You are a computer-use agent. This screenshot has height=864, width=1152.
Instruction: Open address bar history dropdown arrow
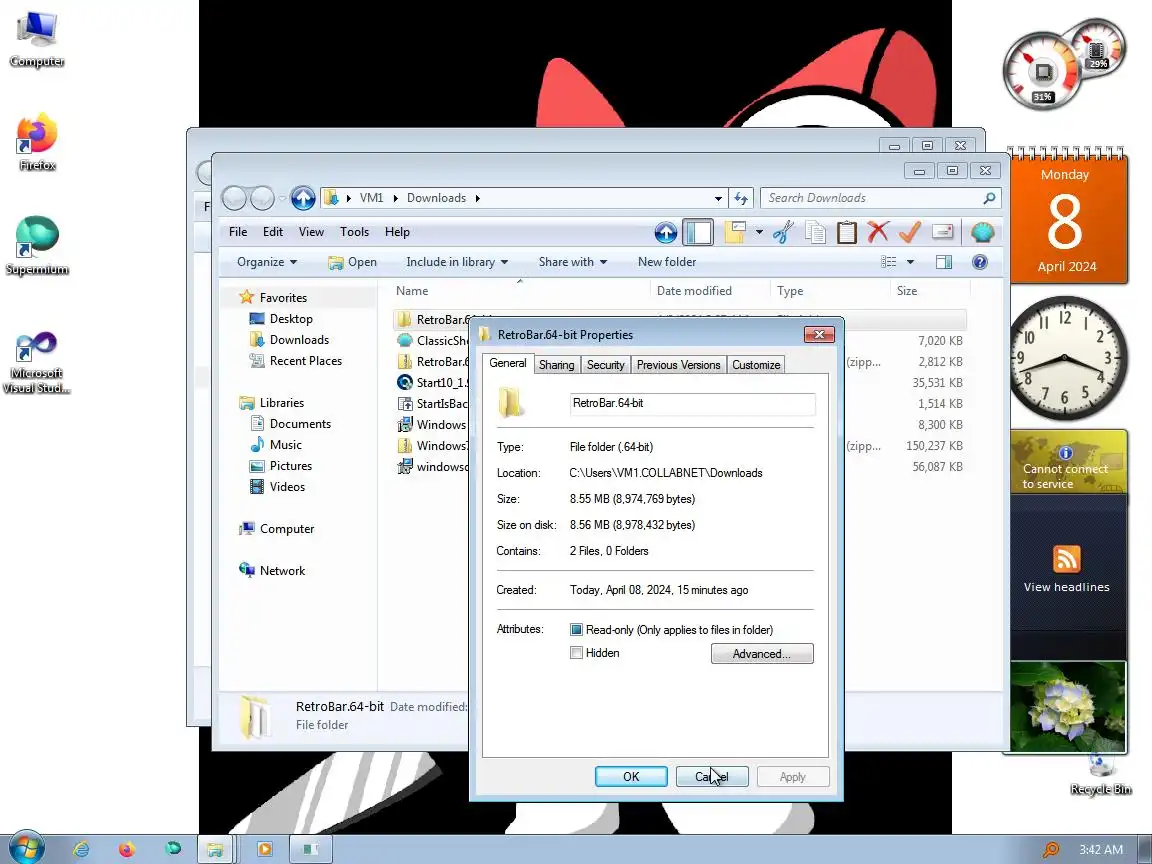[x=718, y=198]
